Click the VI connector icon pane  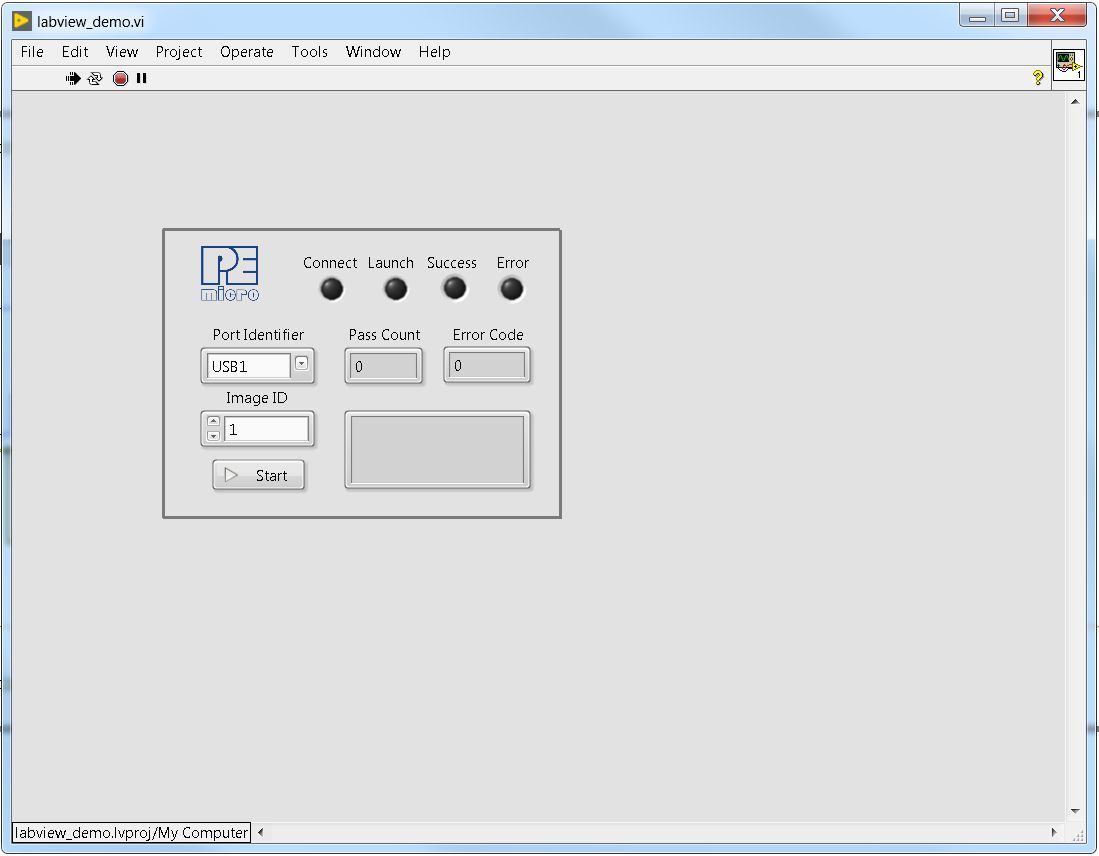click(x=1068, y=65)
